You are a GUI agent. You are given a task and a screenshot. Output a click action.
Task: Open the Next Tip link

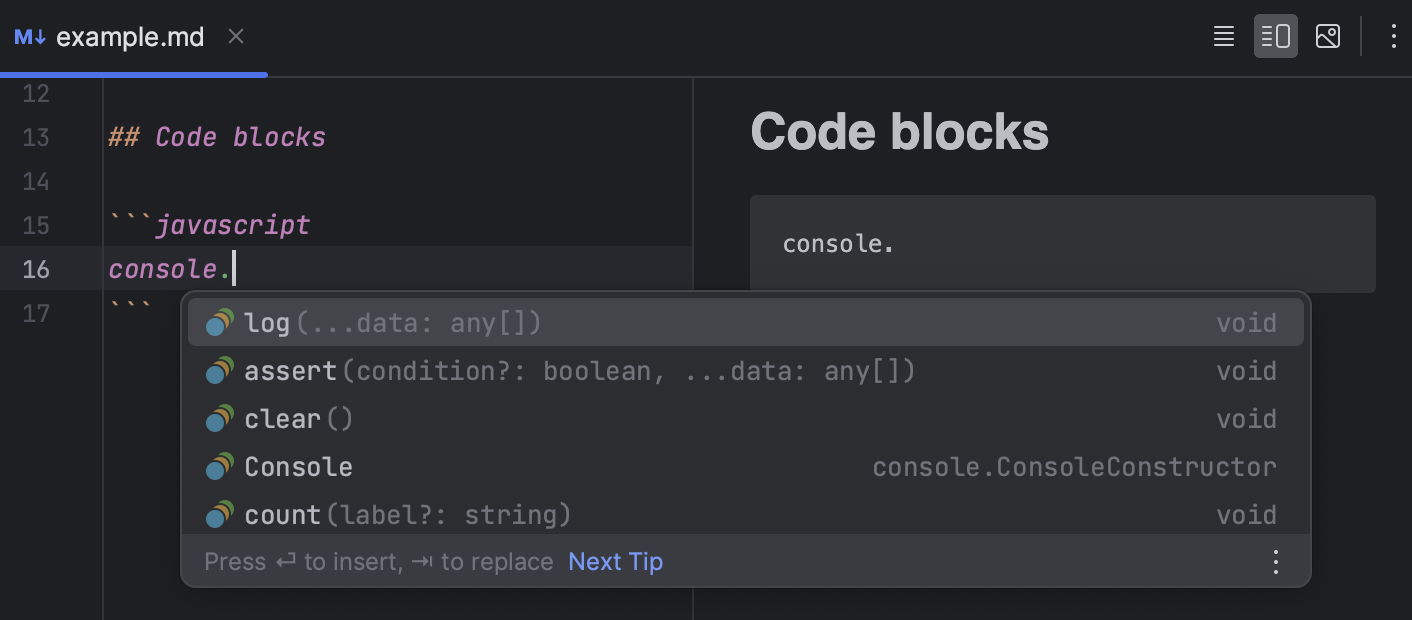click(x=615, y=561)
